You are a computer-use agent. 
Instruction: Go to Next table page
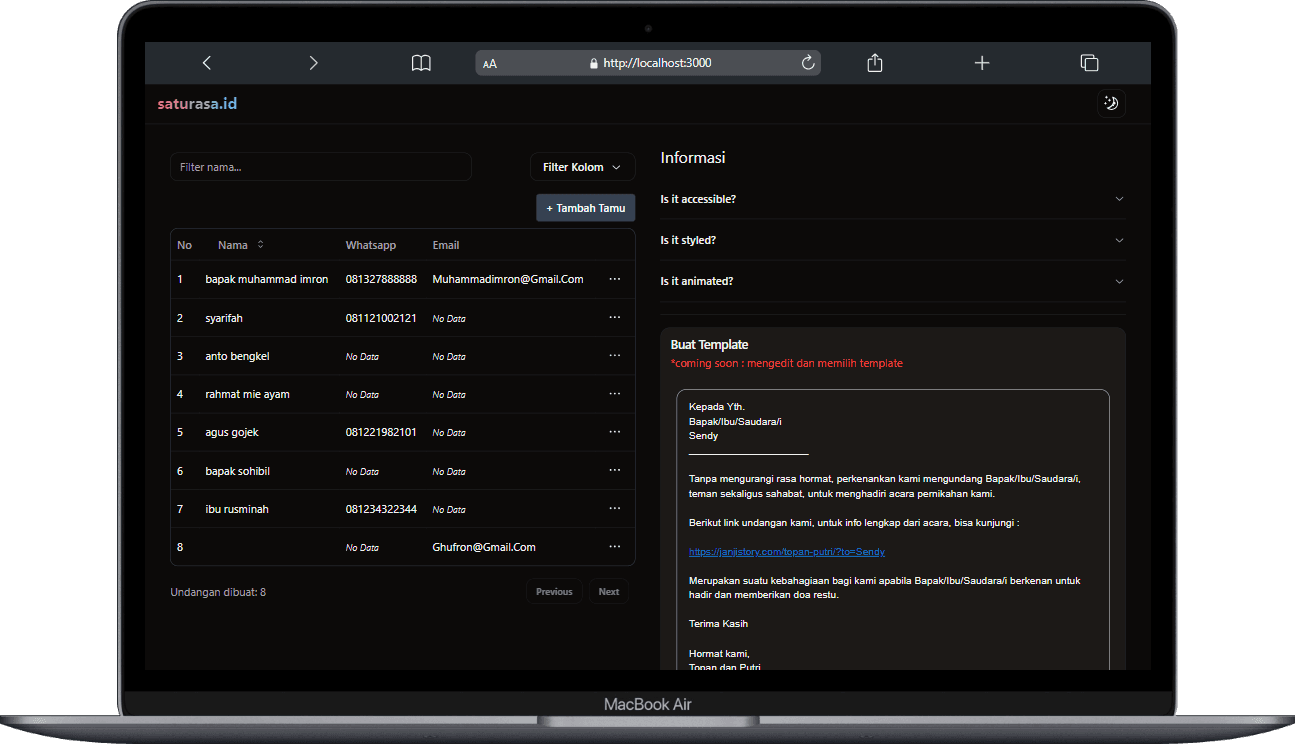click(x=608, y=592)
